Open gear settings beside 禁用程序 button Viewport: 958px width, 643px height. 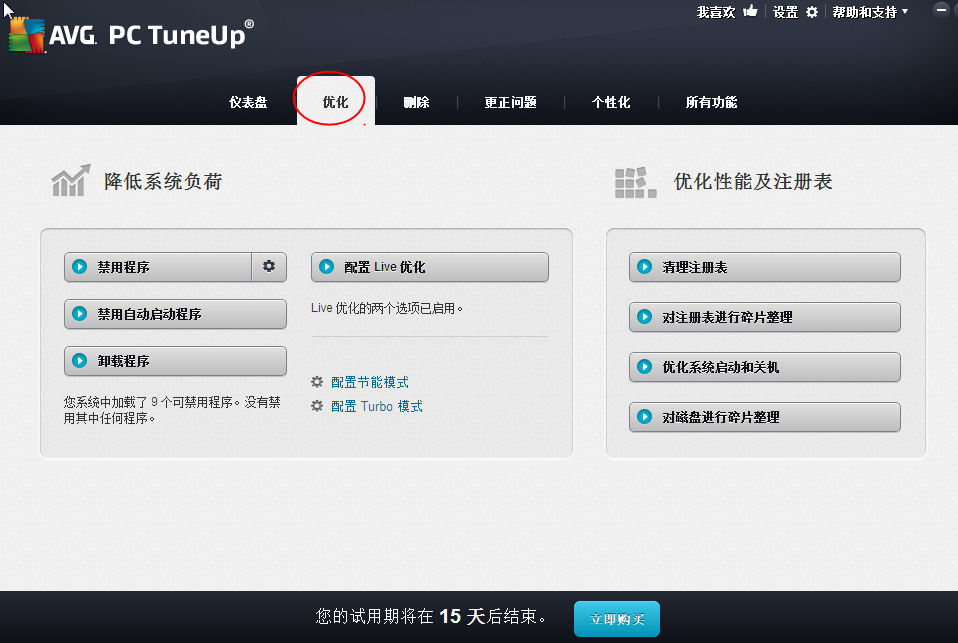(x=269, y=266)
